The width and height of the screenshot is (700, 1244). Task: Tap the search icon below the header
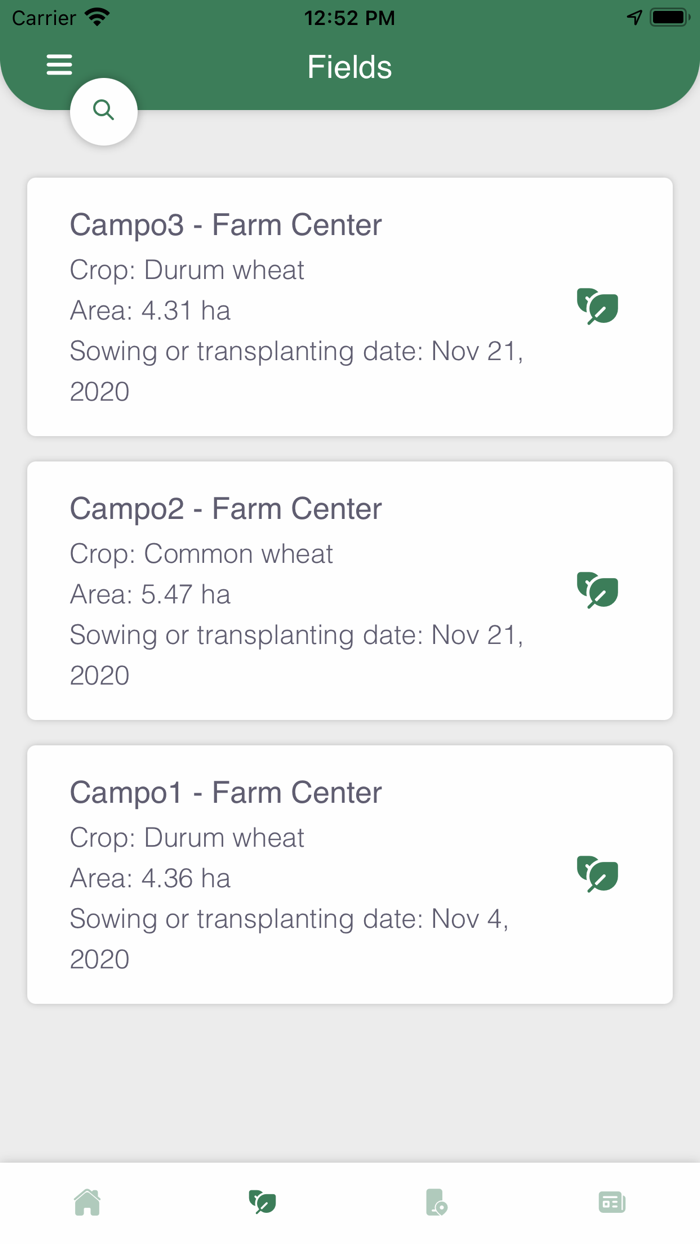coord(103,111)
